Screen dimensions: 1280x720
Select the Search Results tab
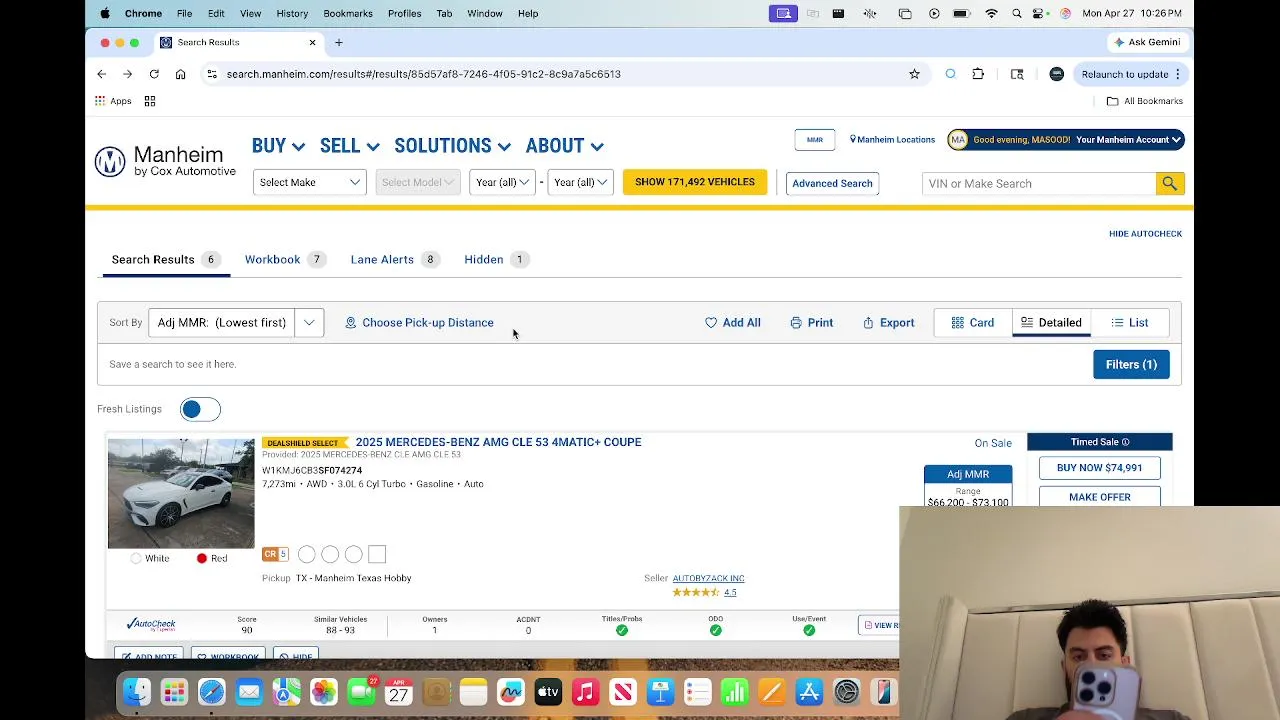click(x=166, y=260)
